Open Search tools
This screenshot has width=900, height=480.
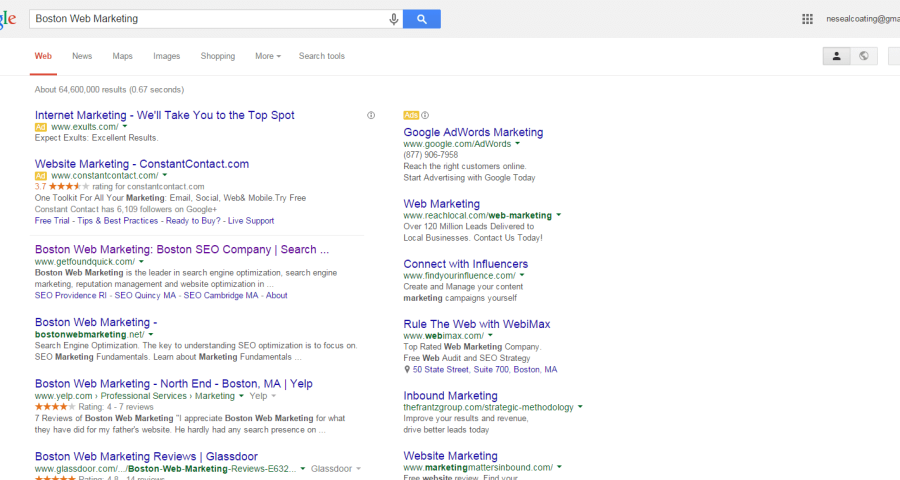[x=321, y=56]
